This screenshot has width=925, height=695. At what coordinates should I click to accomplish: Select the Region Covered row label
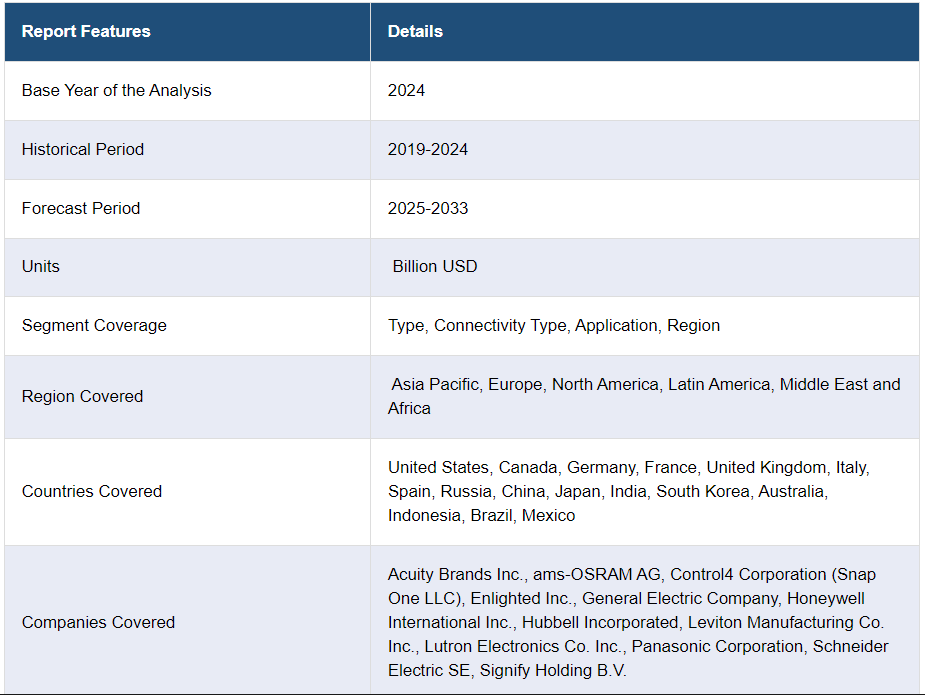point(83,396)
